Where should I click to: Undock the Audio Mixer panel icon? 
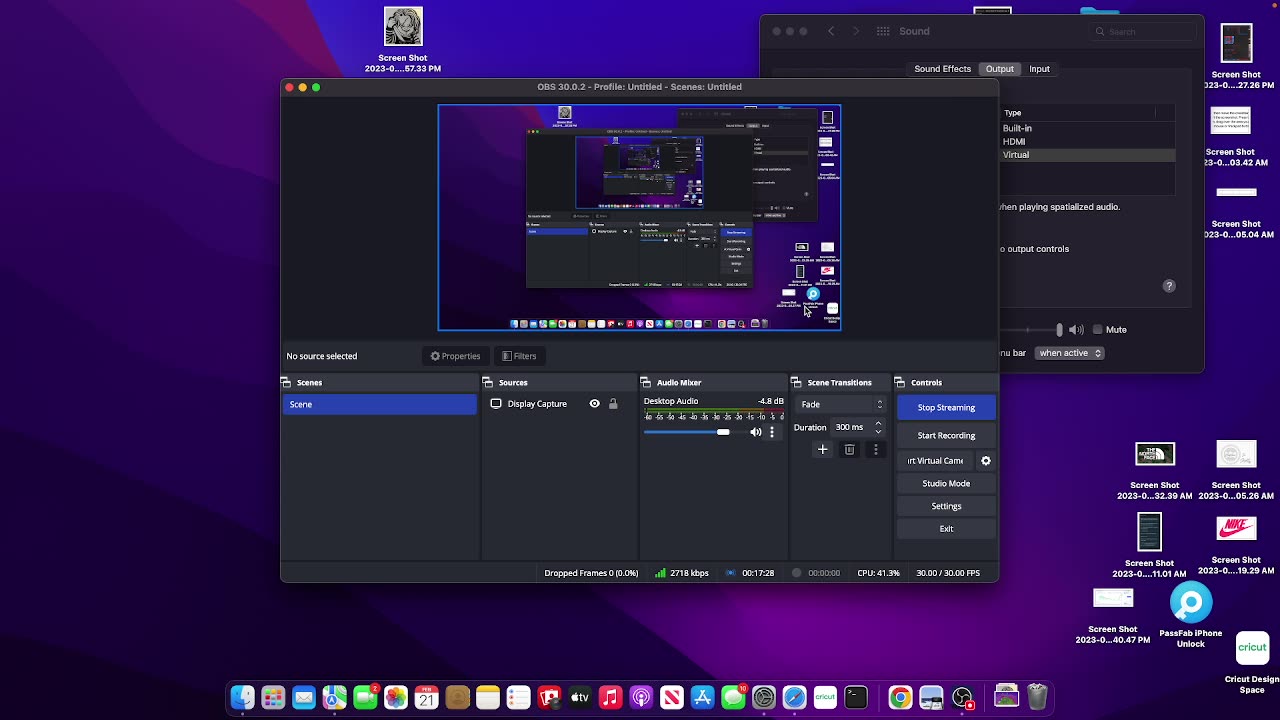tap(645, 382)
